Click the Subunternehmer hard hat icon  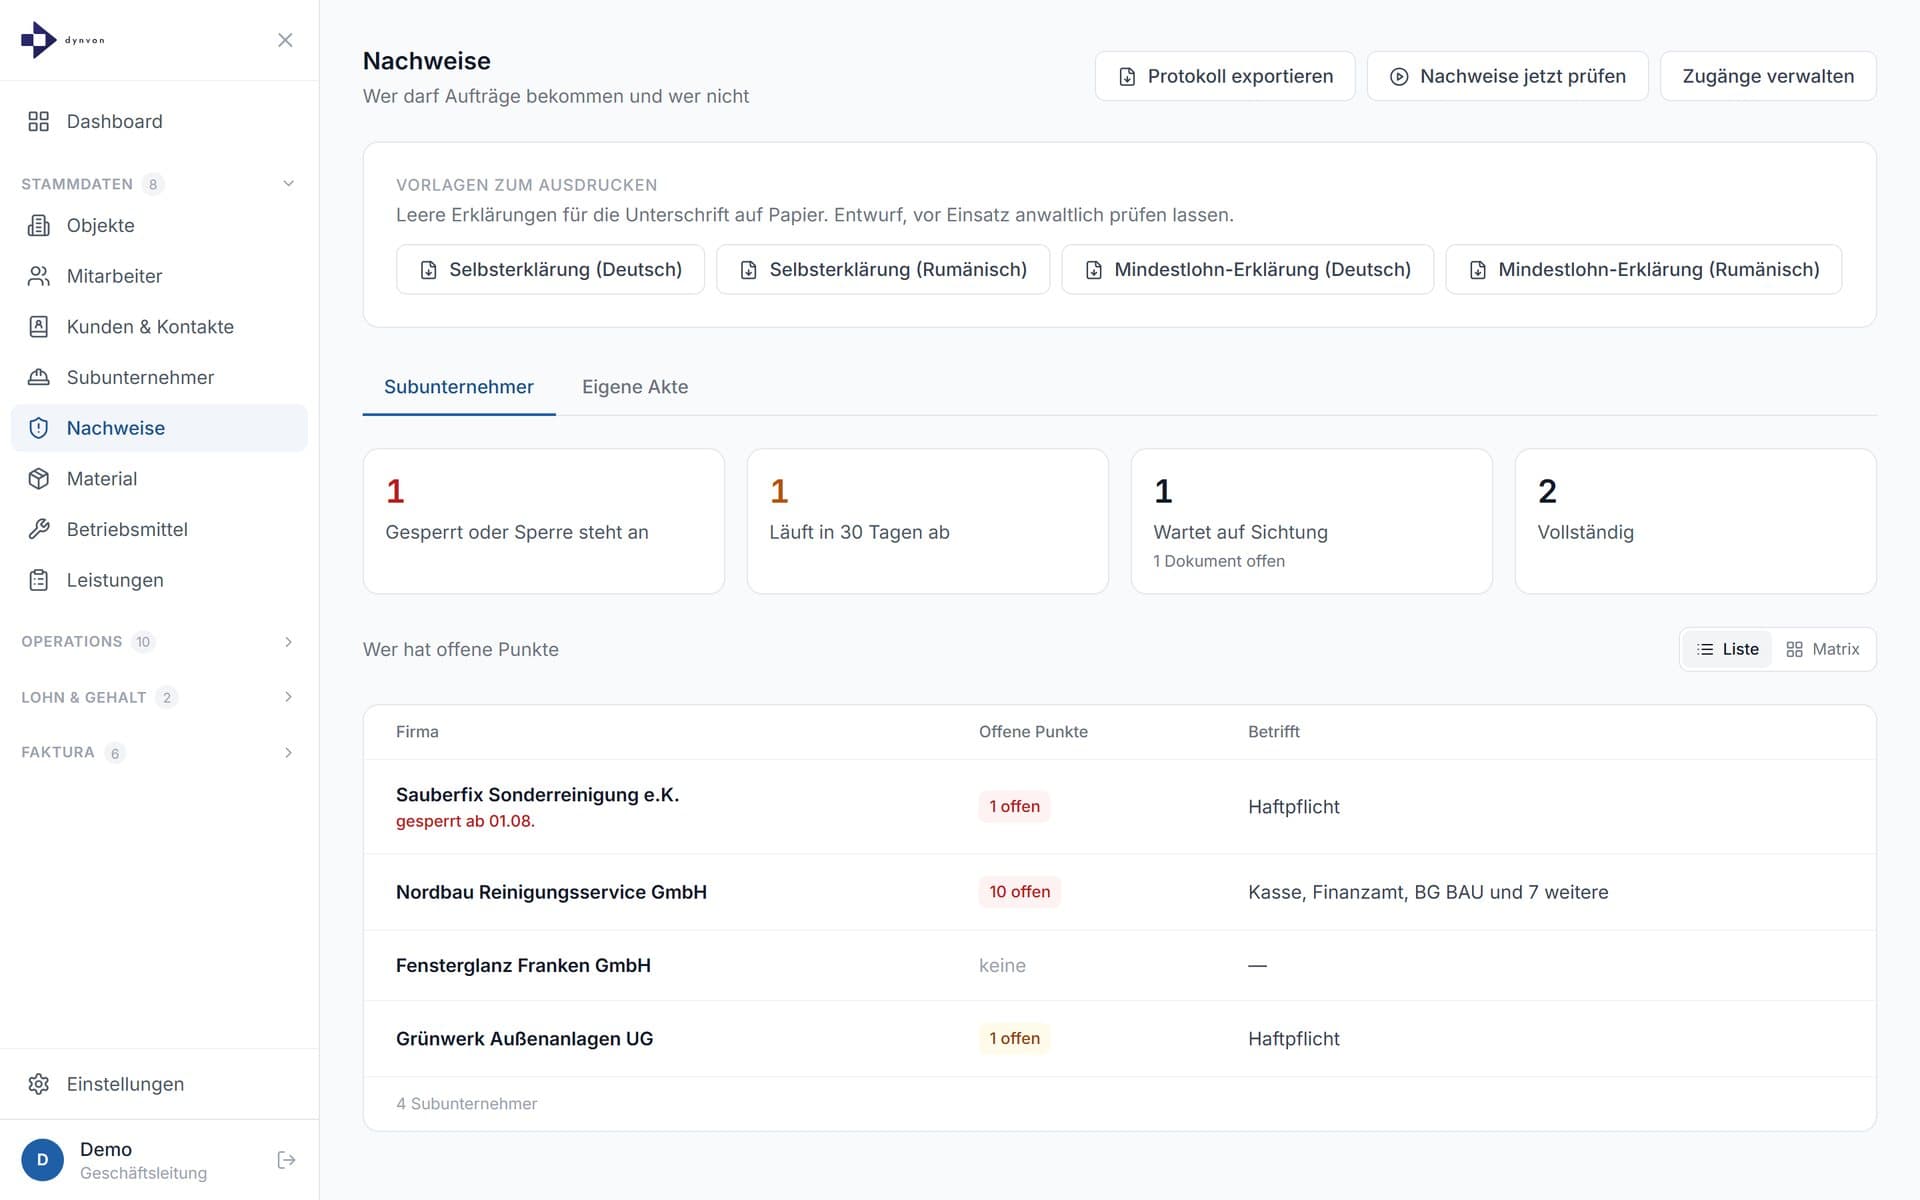pos(38,377)
